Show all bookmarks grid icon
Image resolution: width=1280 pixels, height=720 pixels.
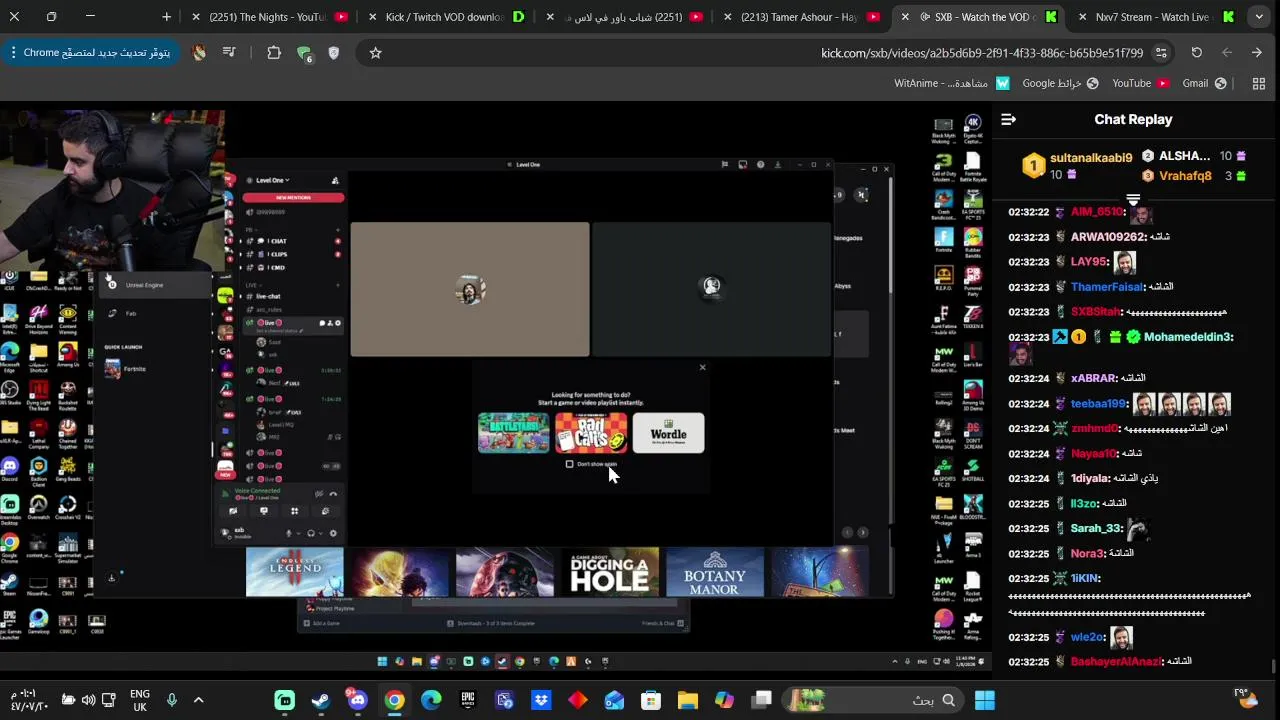[1259, 83]
